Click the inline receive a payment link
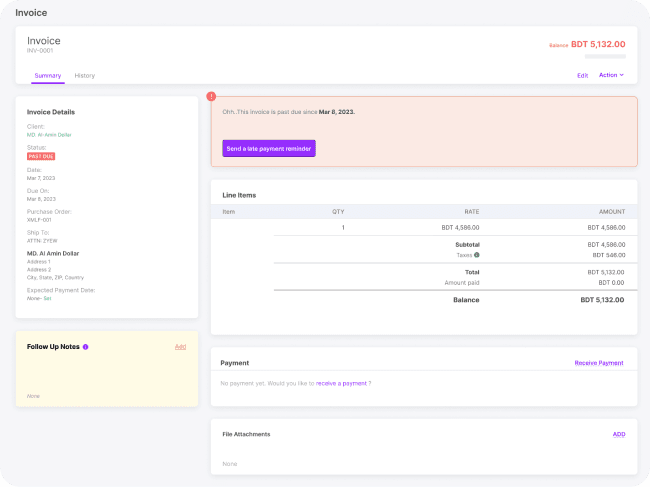The width and height of the screenshot is (650, 487). (341, 383)
